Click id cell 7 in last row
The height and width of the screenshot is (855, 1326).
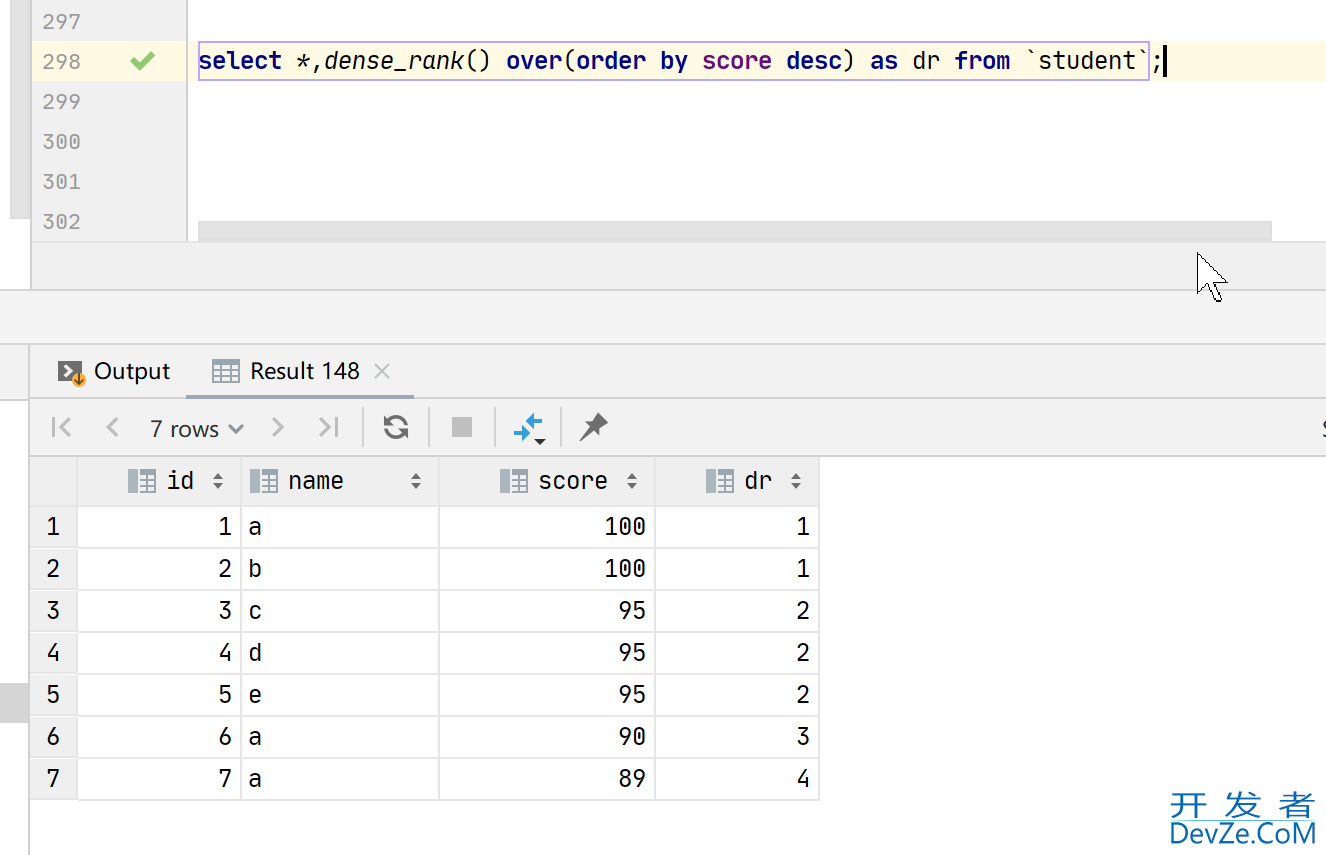(159, 779)
